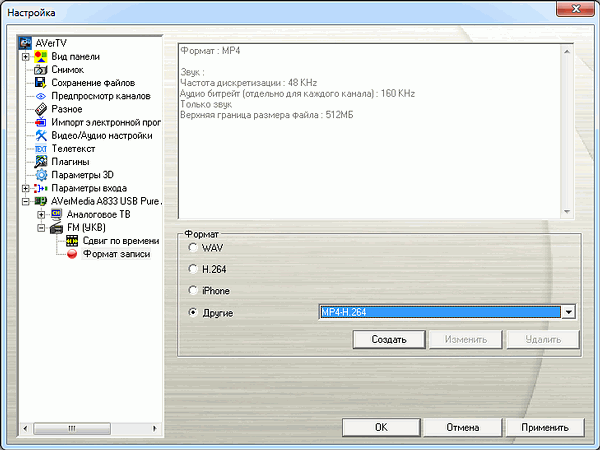Expand the Аналоговое ТВ tree node

[41, 215]
